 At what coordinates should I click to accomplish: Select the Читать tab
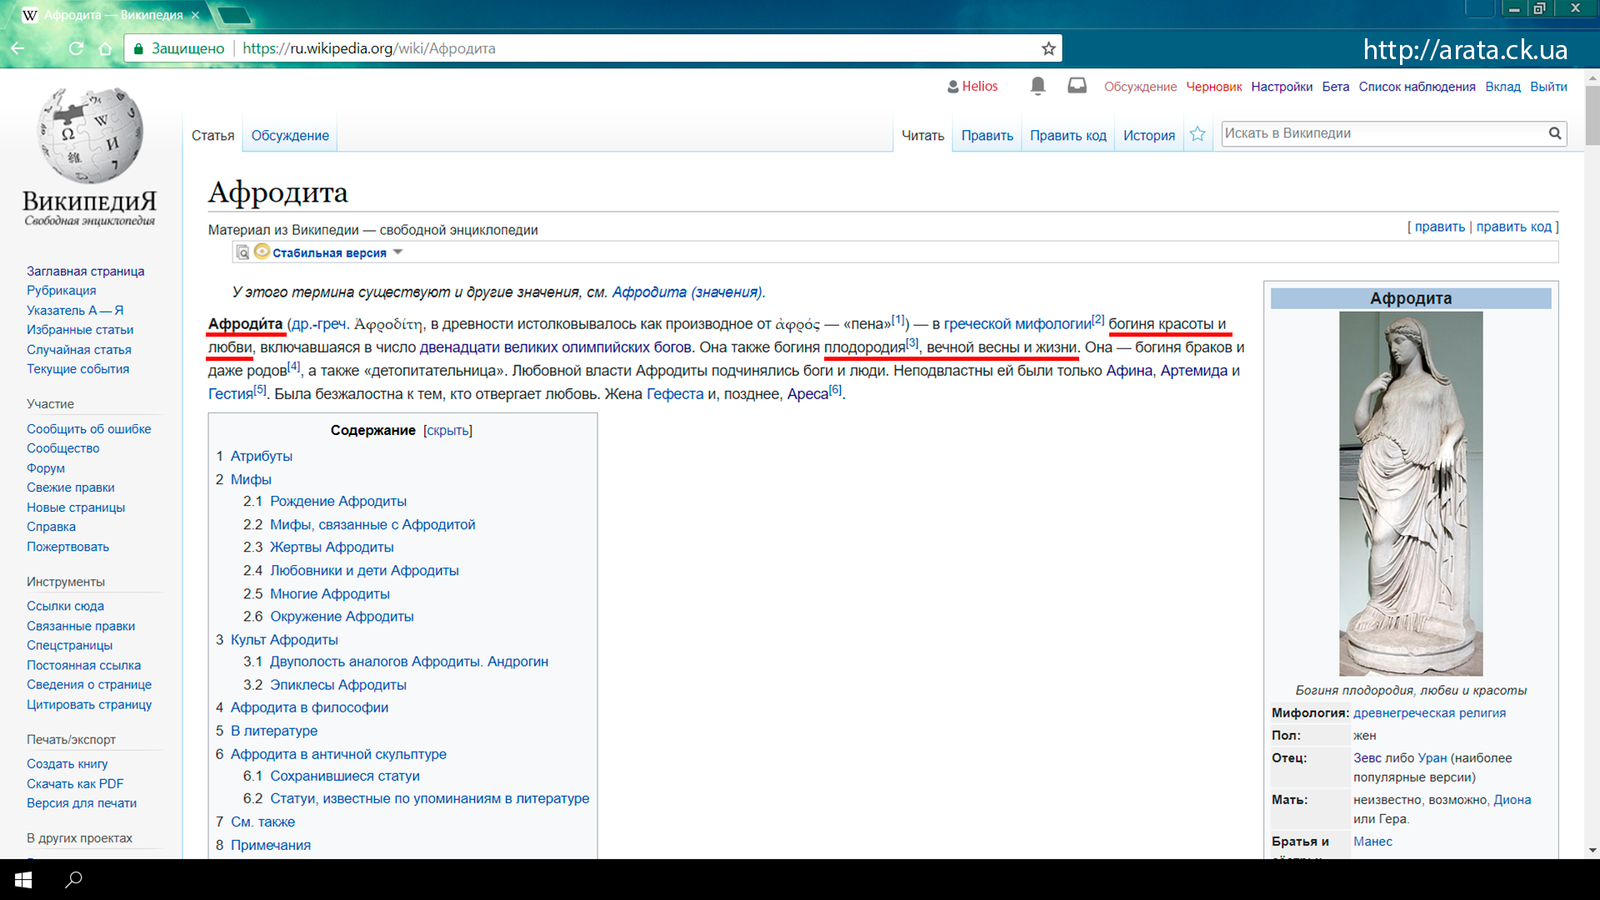click(923, 135)
